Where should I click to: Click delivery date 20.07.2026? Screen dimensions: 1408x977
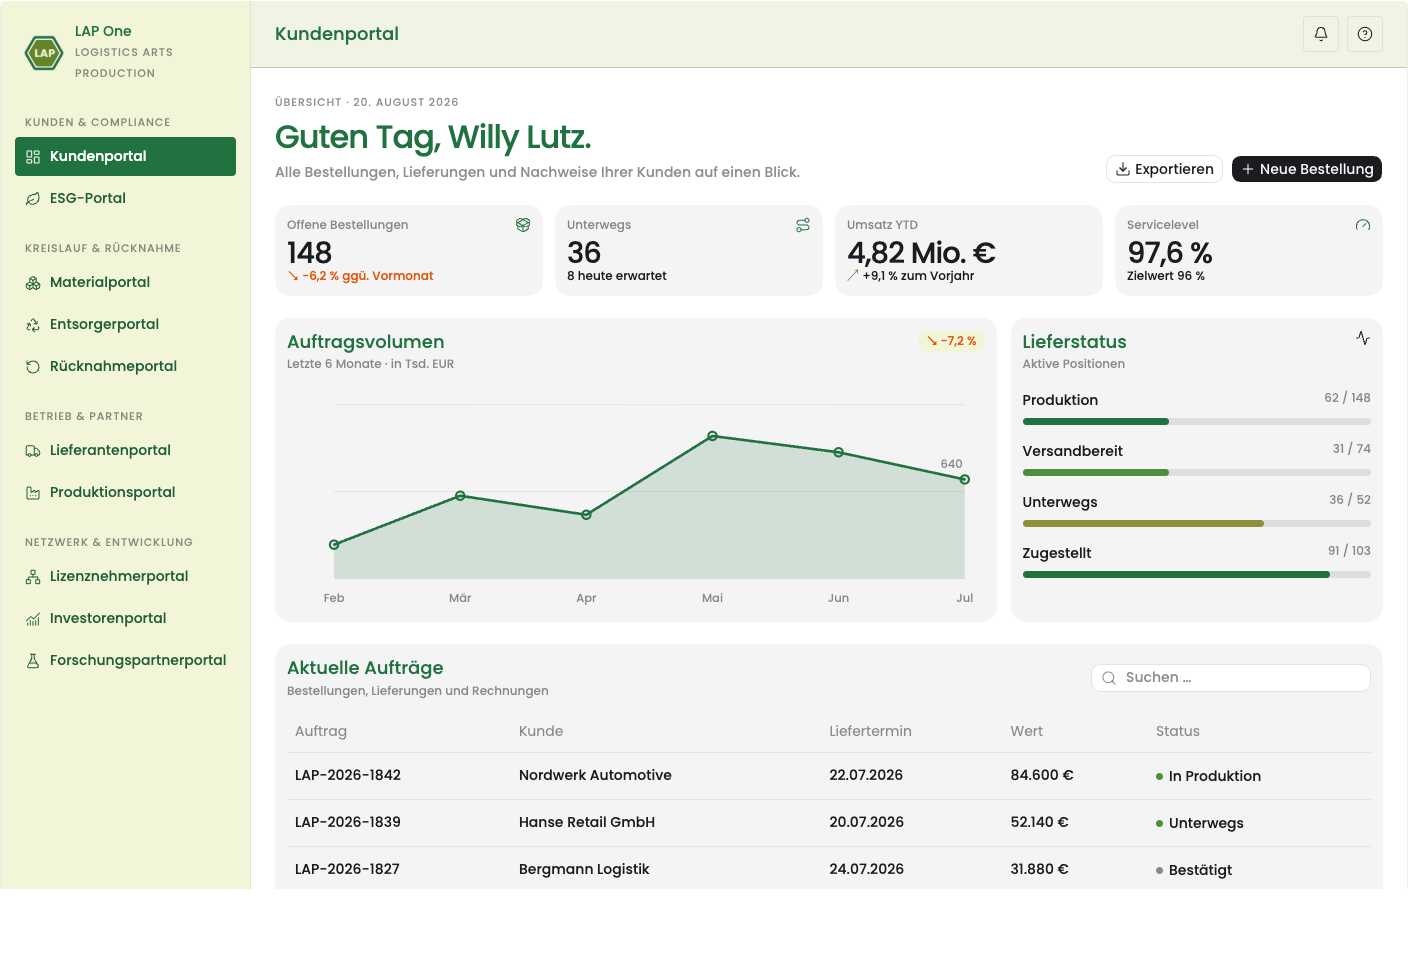click(x=866, y=822)
